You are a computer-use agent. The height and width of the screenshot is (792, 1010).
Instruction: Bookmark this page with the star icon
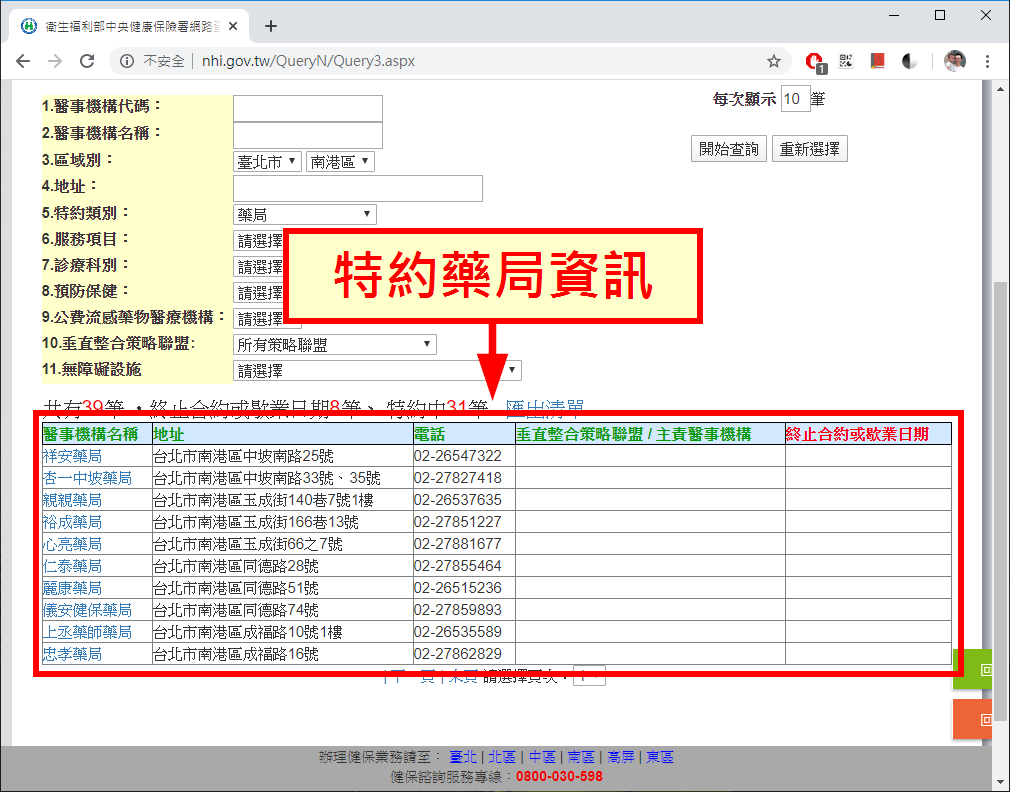pos(774,61)
